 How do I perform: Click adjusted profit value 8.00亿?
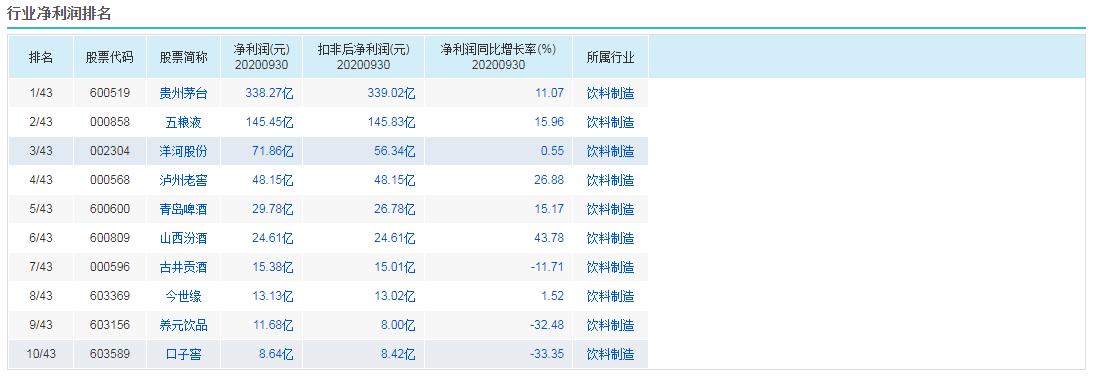[x=398, y=325]
